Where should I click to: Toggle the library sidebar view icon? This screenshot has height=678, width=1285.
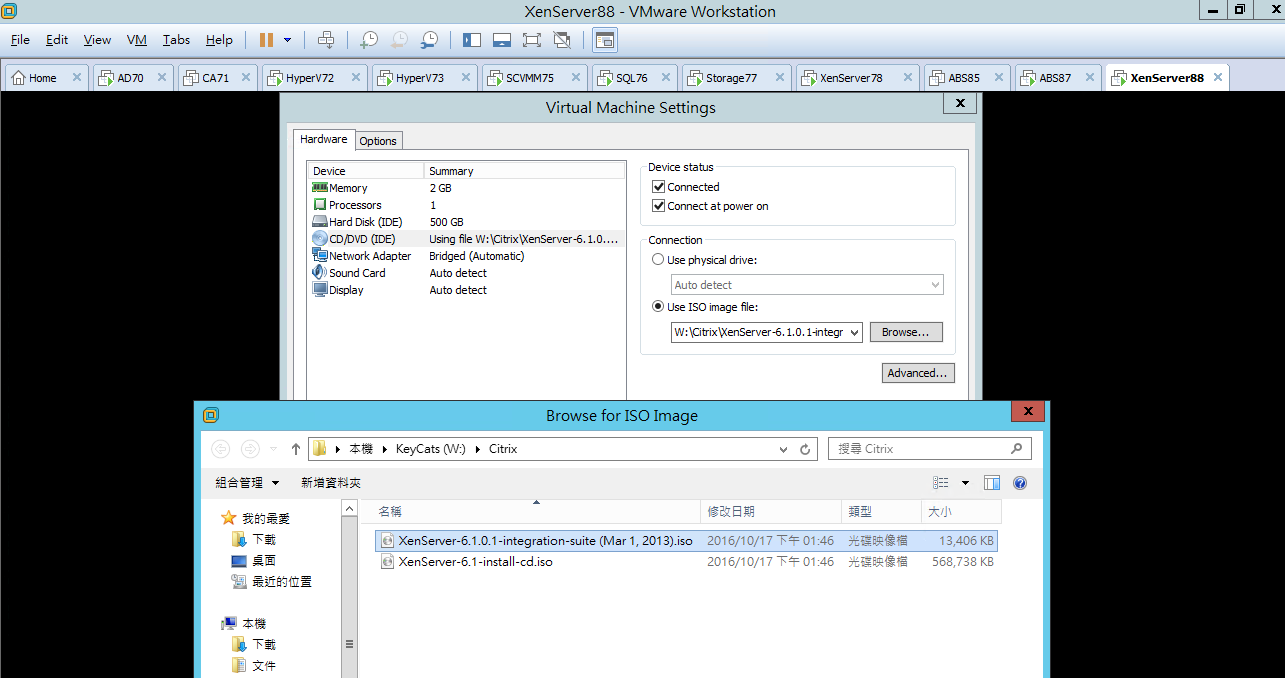pyautogui.click(x=472, y=40)
